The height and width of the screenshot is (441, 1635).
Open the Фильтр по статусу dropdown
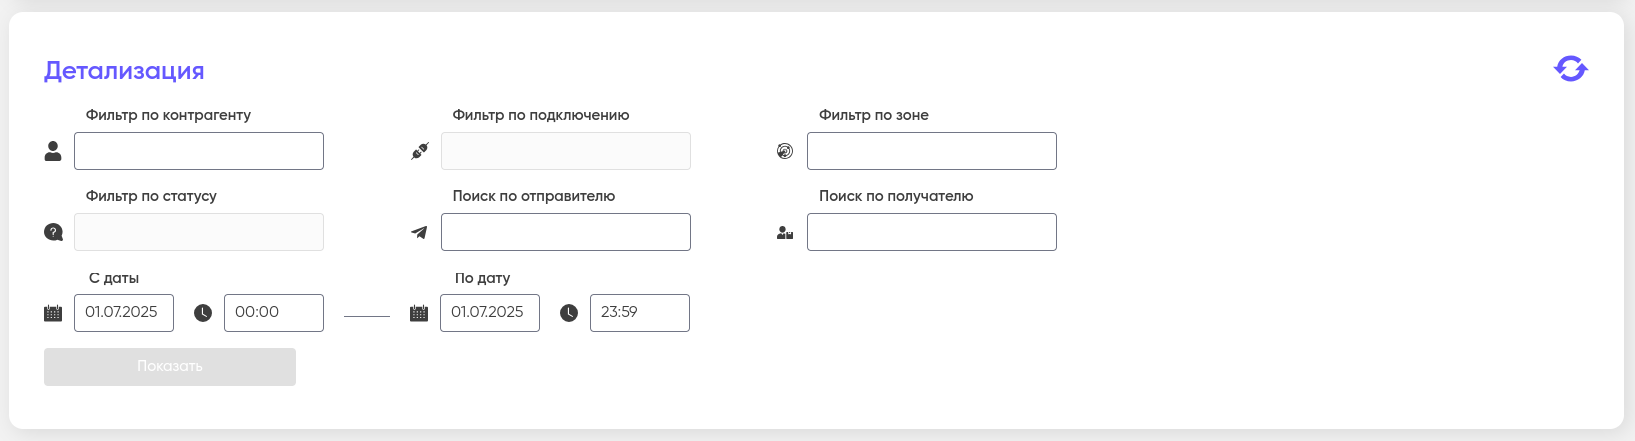tap(199, 232)
